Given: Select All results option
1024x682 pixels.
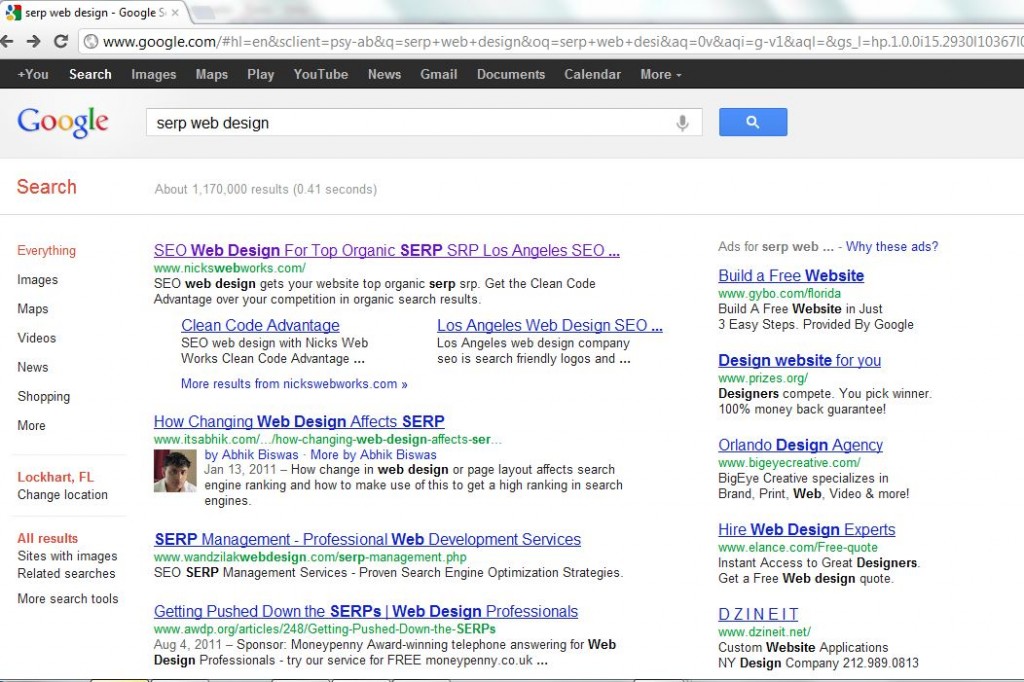Looking at the screenshot, I should [48, 538].
